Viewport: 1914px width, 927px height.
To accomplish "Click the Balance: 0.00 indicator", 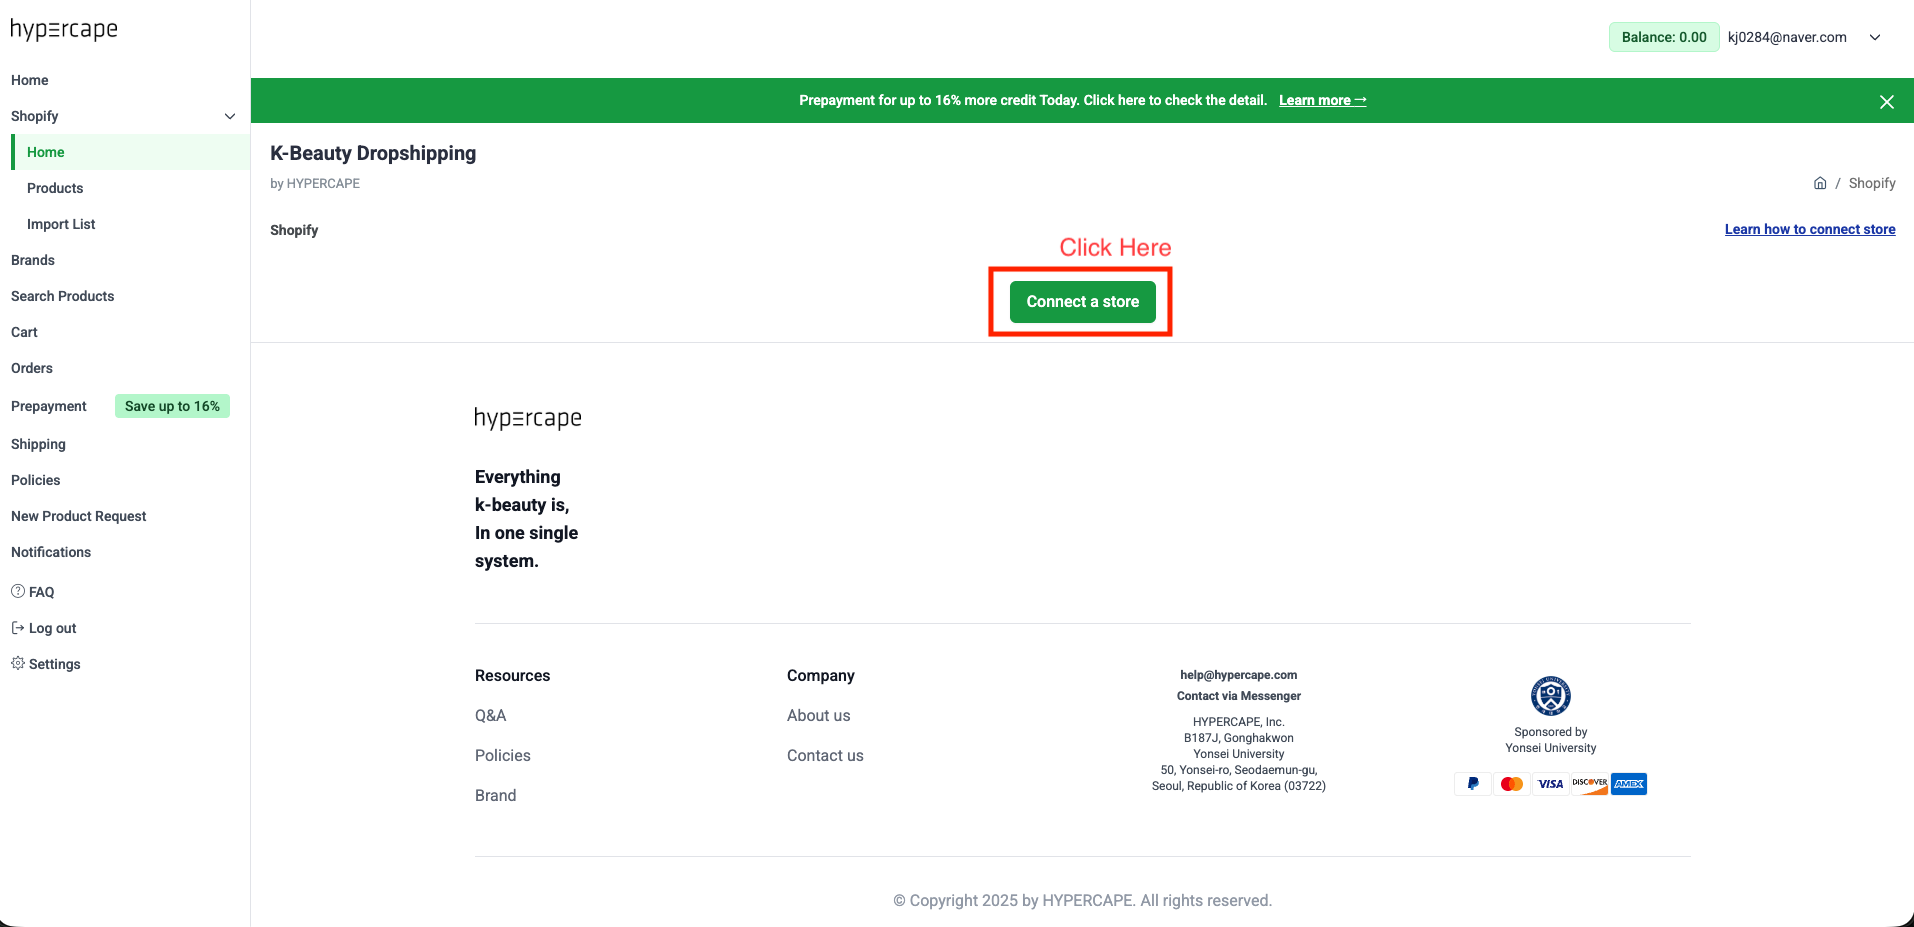I will [x=1663, y=38].
